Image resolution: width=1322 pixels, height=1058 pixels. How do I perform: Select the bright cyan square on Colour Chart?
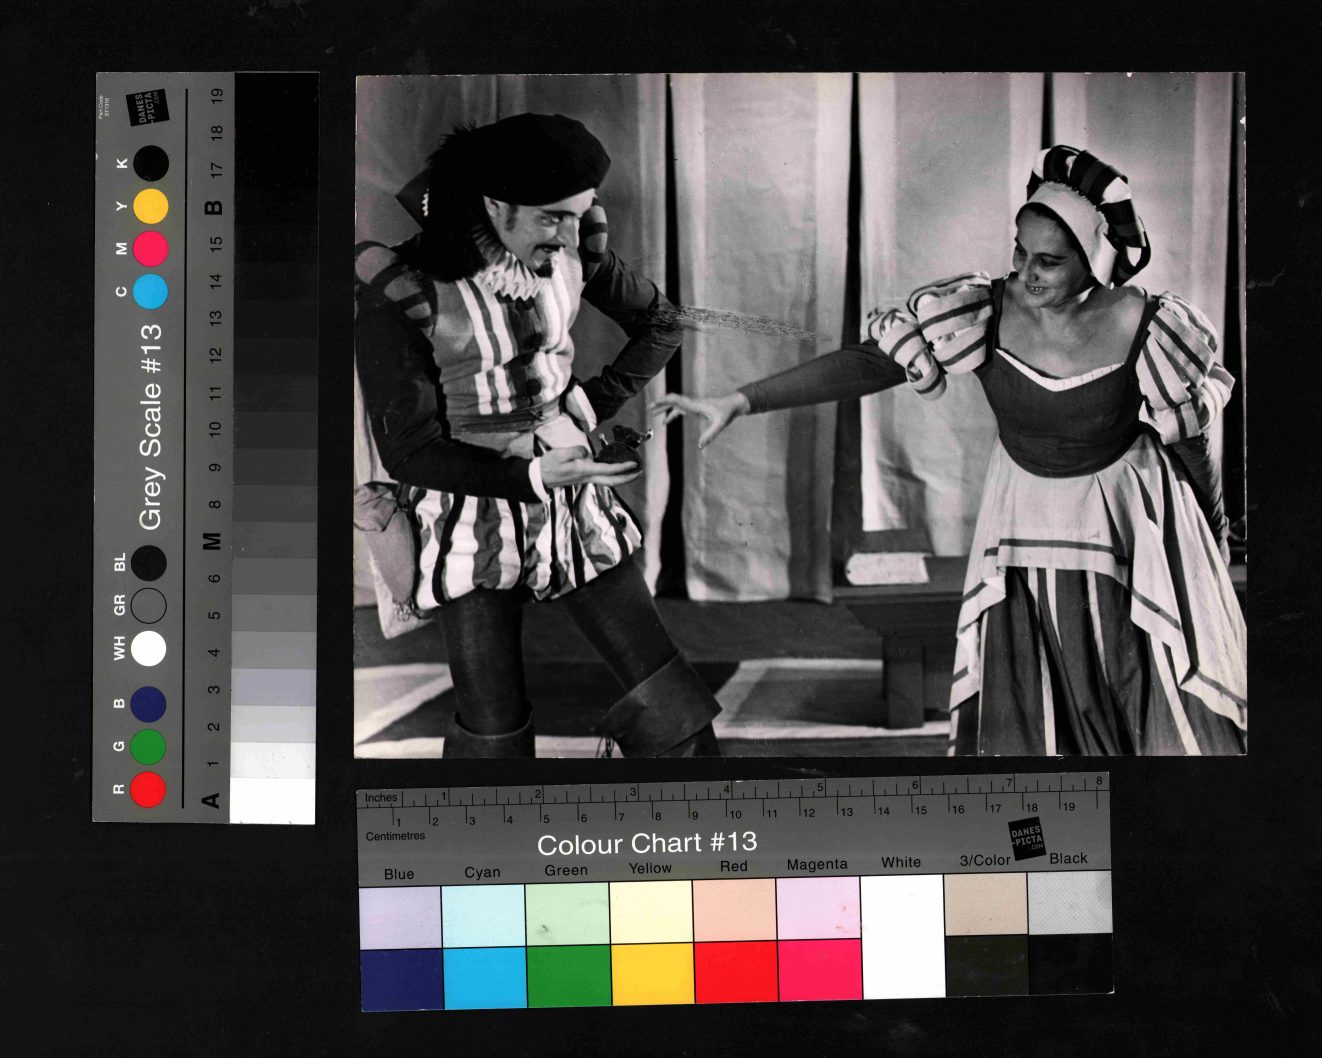tap(484, 977)
